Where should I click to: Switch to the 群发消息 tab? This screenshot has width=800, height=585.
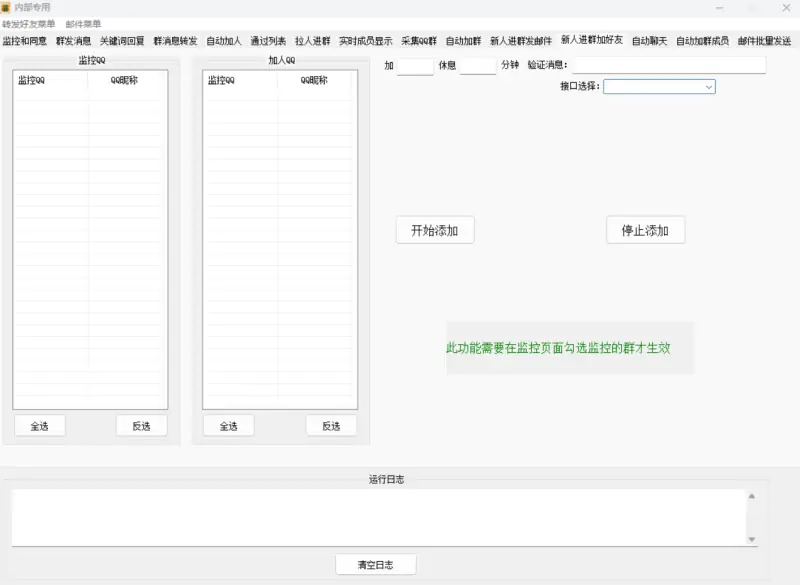pyautogui.click(x=73, y=41)
